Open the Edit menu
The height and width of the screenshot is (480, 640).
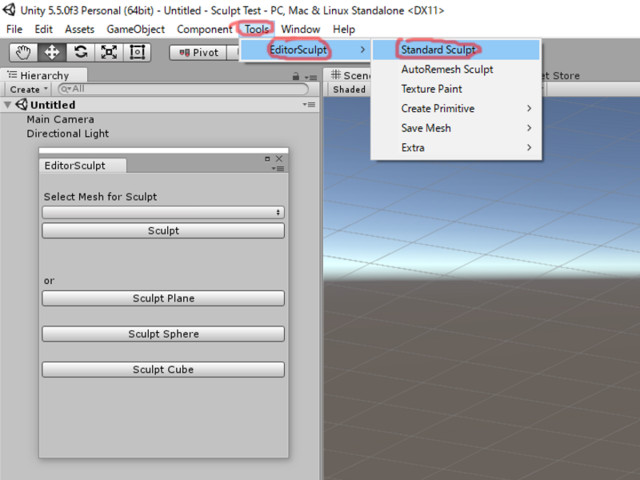(44, 29)
